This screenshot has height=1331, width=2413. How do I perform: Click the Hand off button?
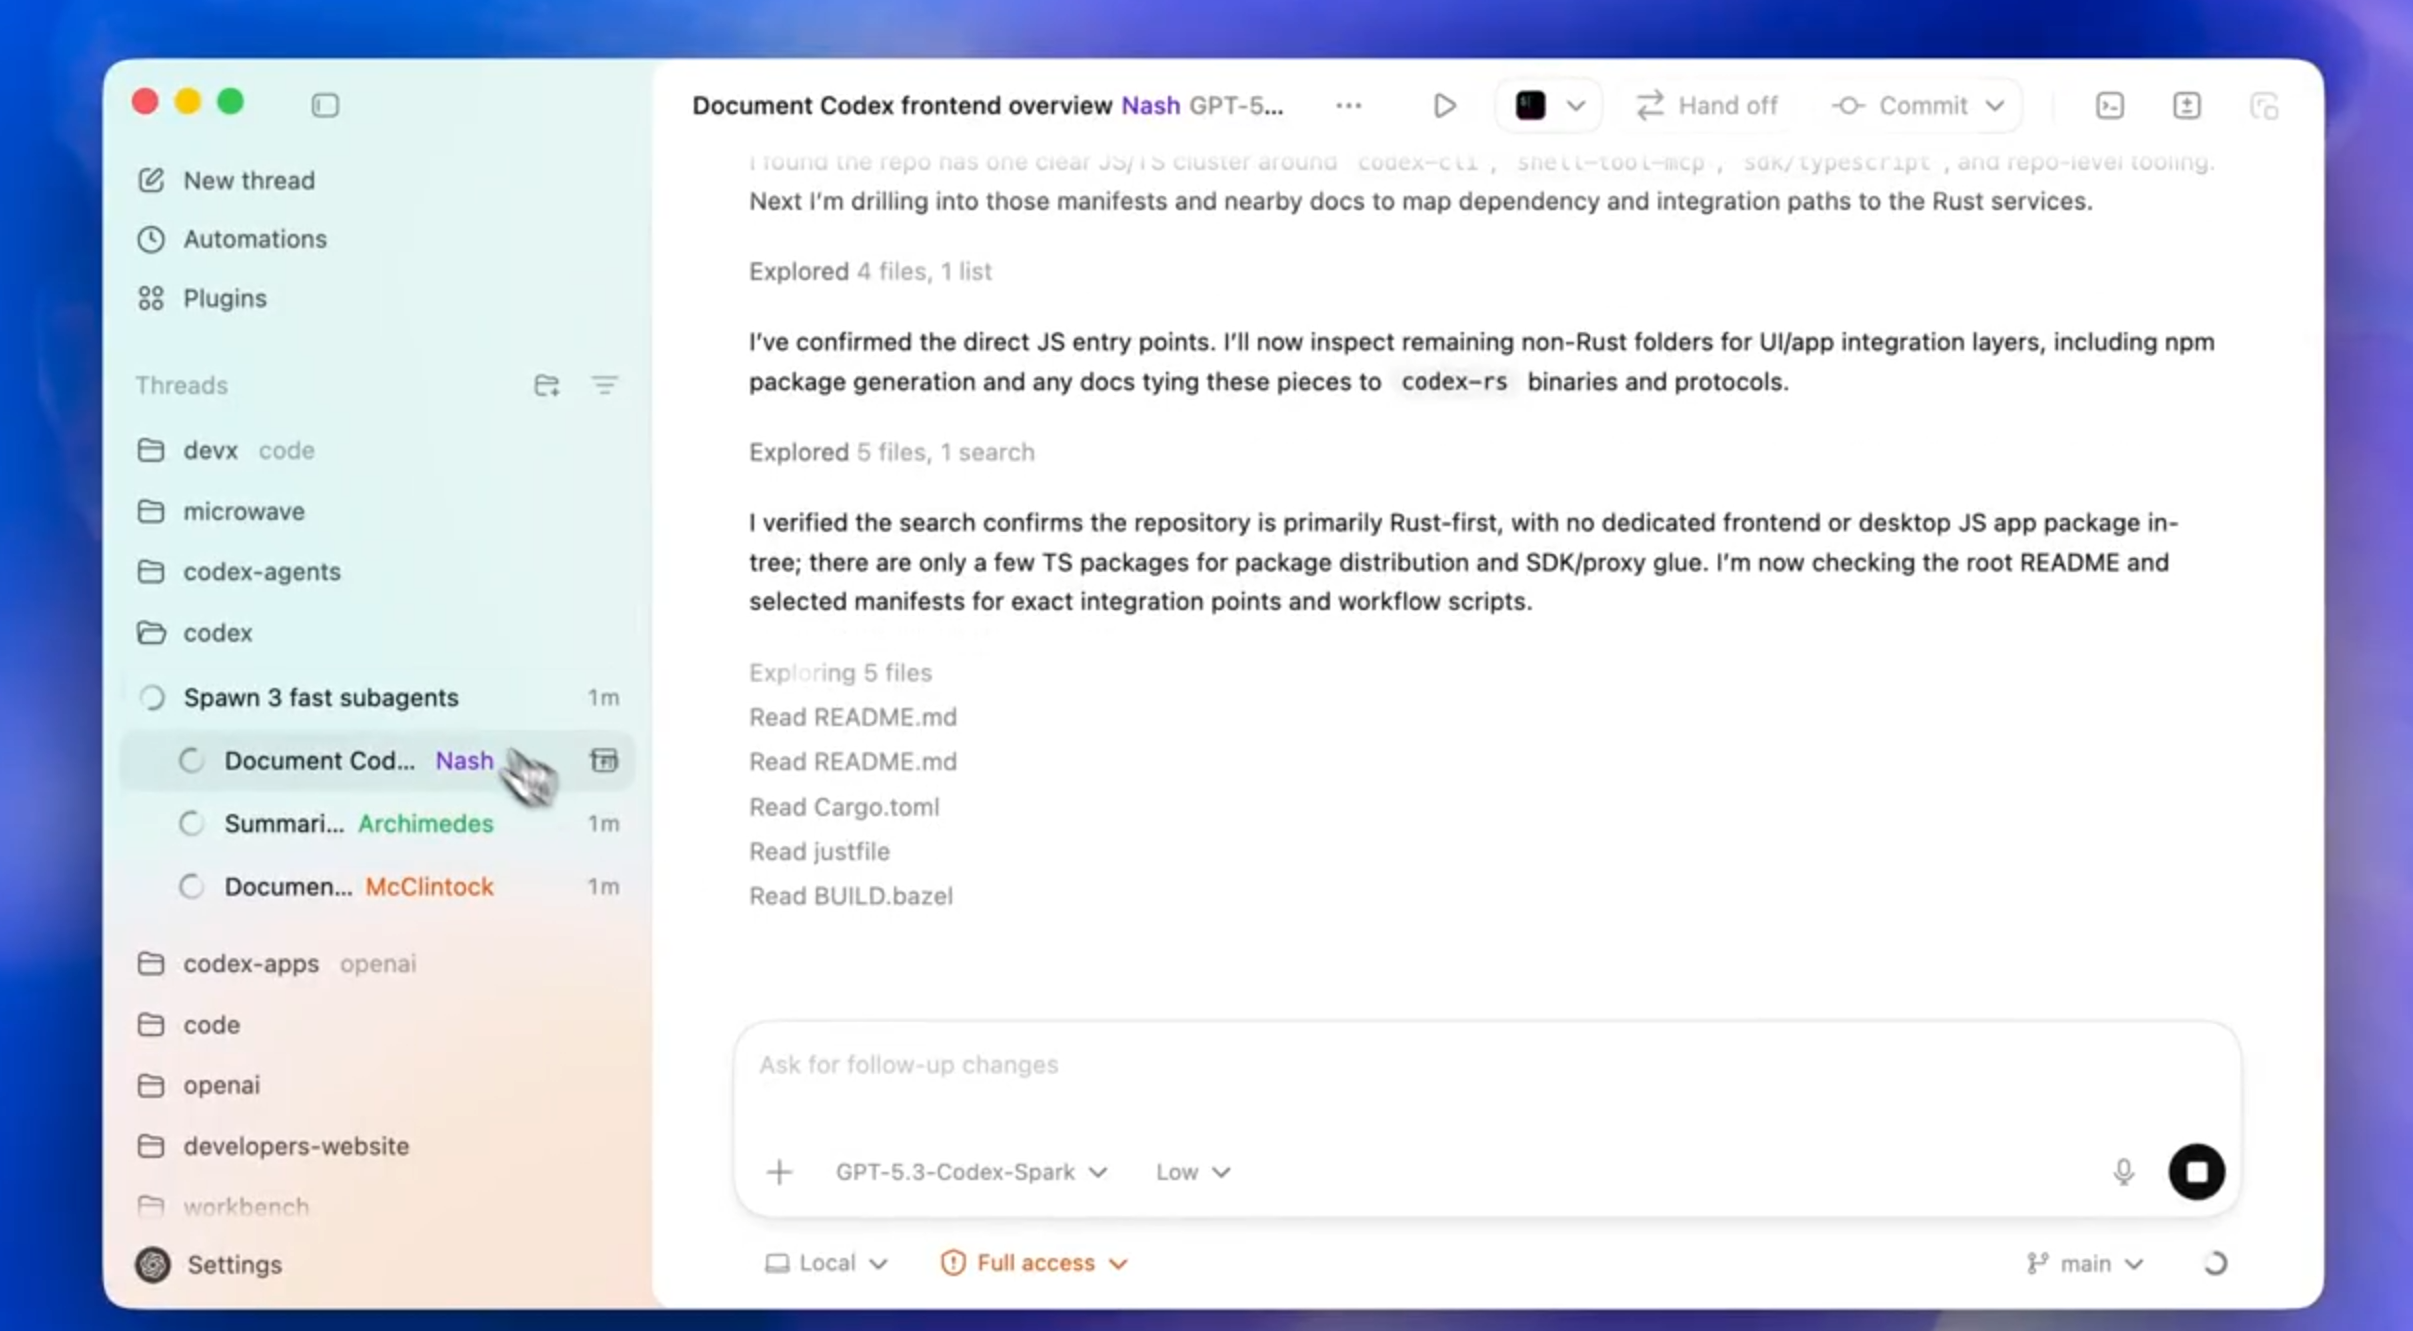pos(1708,105)
